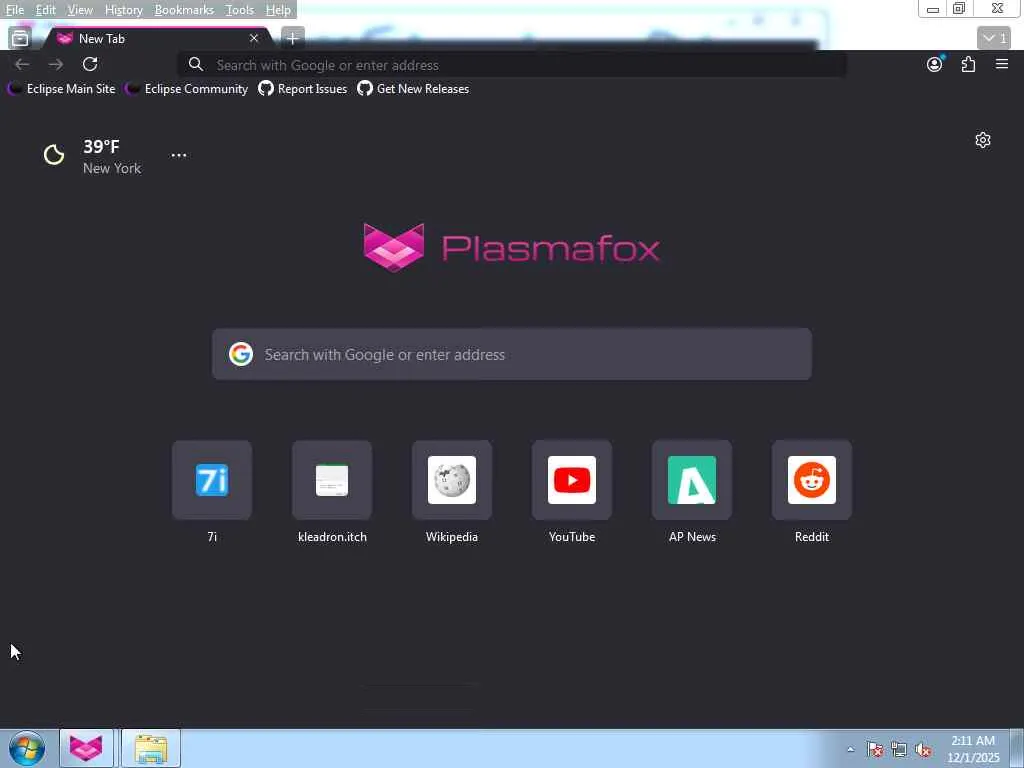Minimize the browser window
This screenshot has height=768, width=1024.
(x=933, y=9)
